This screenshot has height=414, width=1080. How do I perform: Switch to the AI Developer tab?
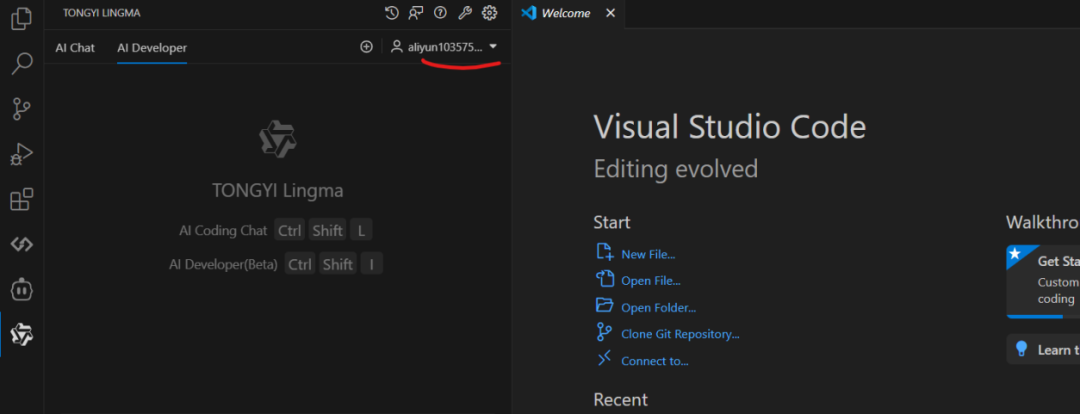(x=152, y=48)
